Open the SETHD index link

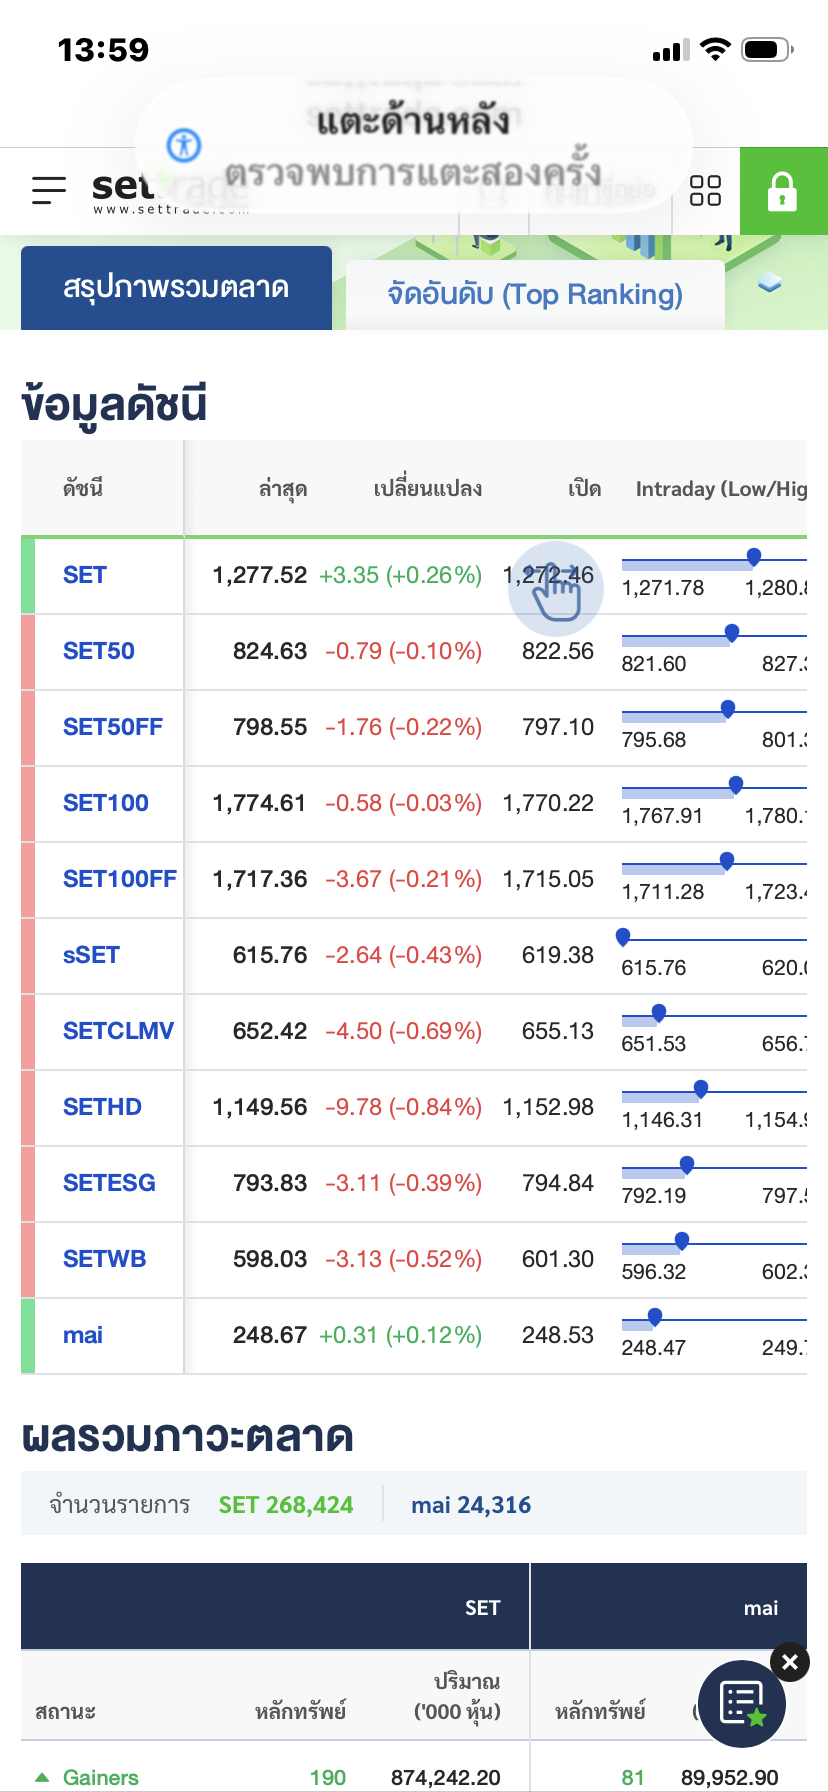click(x=102, y=1107)
